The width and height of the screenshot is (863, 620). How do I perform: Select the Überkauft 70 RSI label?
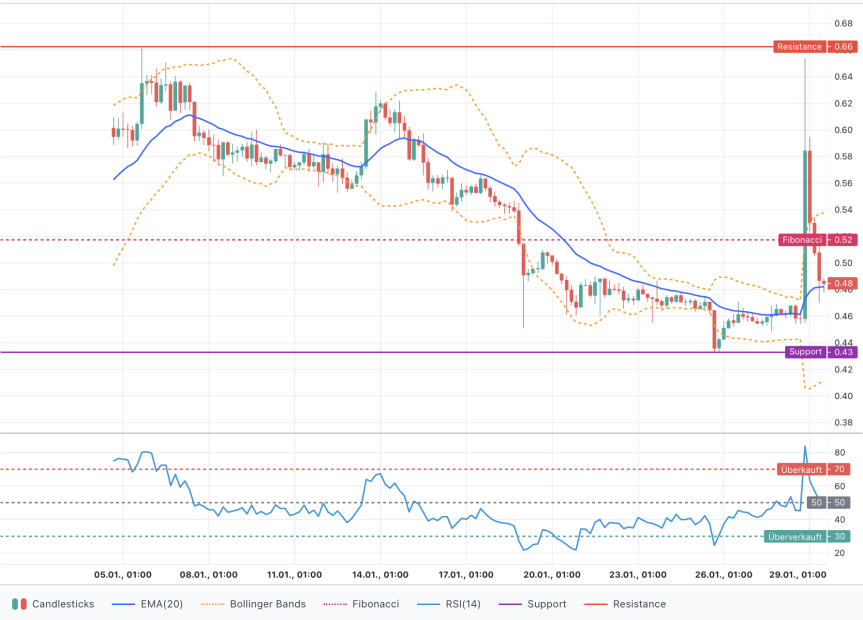pos(814,469)
